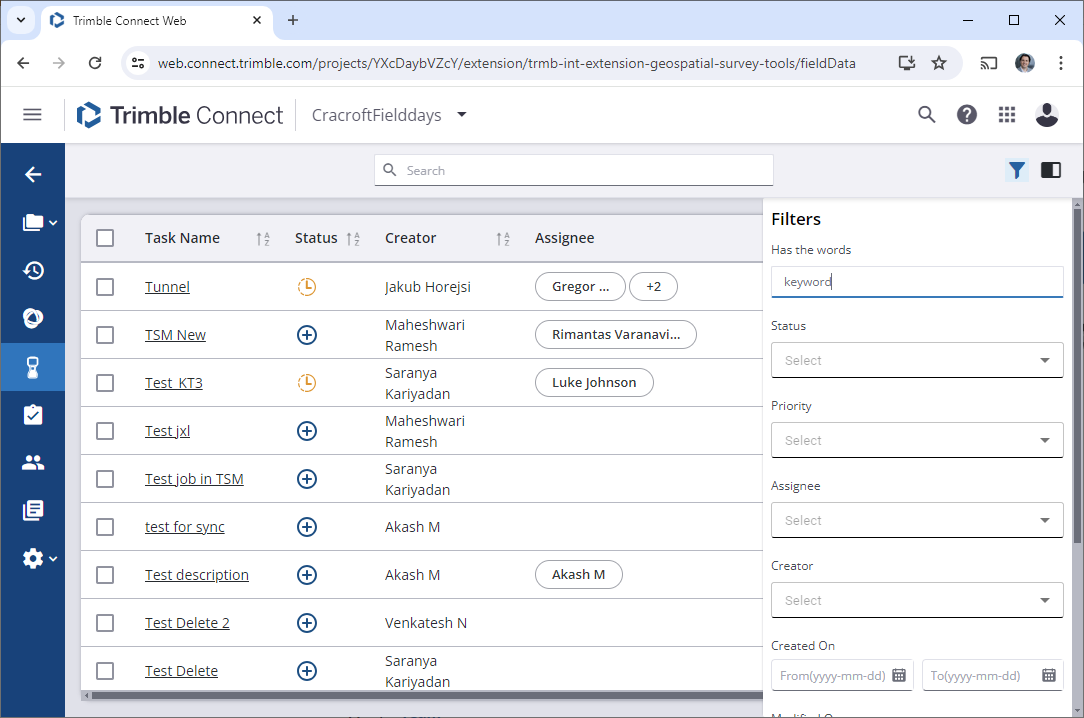Open the Assignee filter dropdown
1084x718 pixels.
(x=917, y=520)
